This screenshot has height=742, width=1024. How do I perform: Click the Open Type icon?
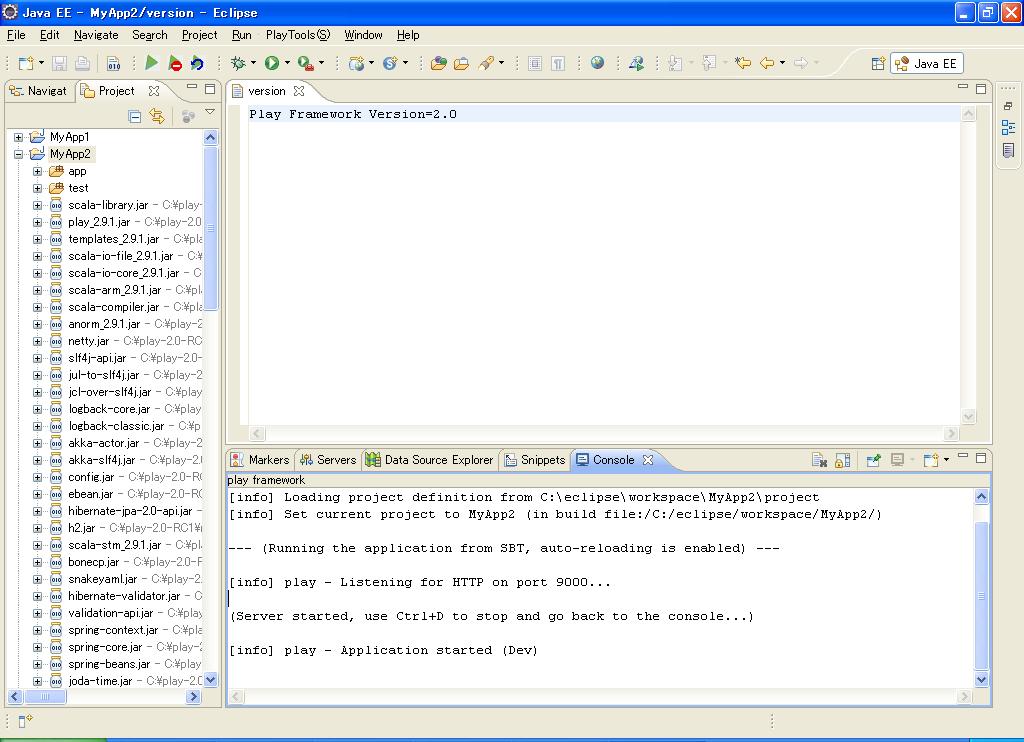click(x=439, y=63)
